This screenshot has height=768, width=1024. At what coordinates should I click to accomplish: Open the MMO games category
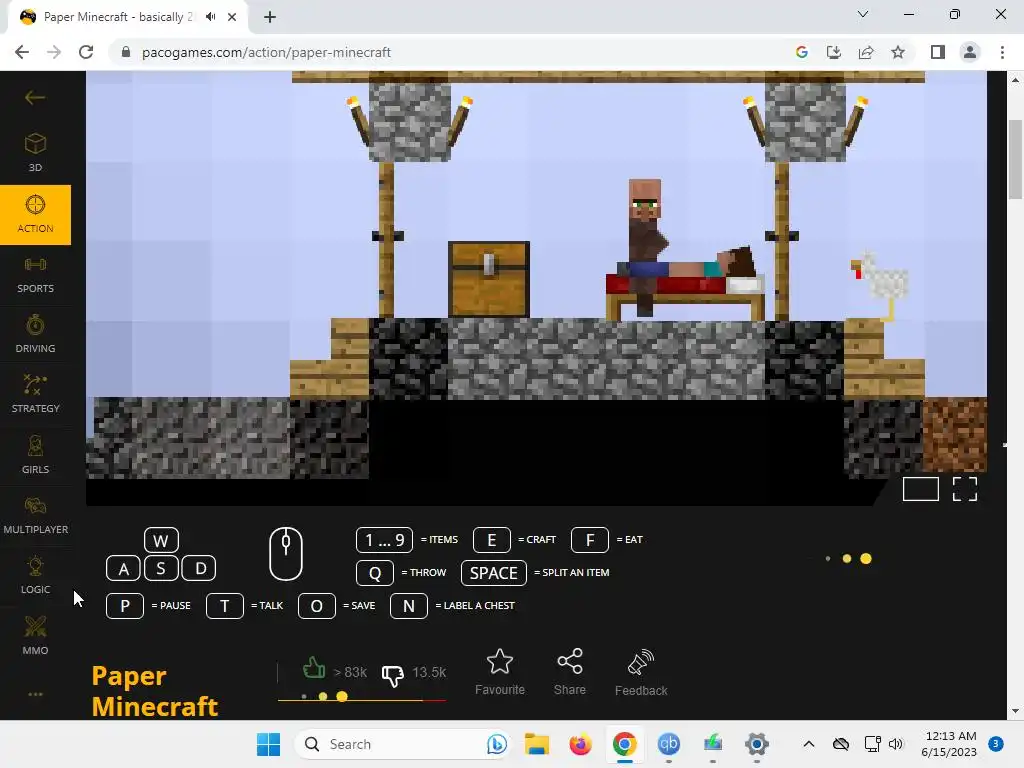(35, 636)
